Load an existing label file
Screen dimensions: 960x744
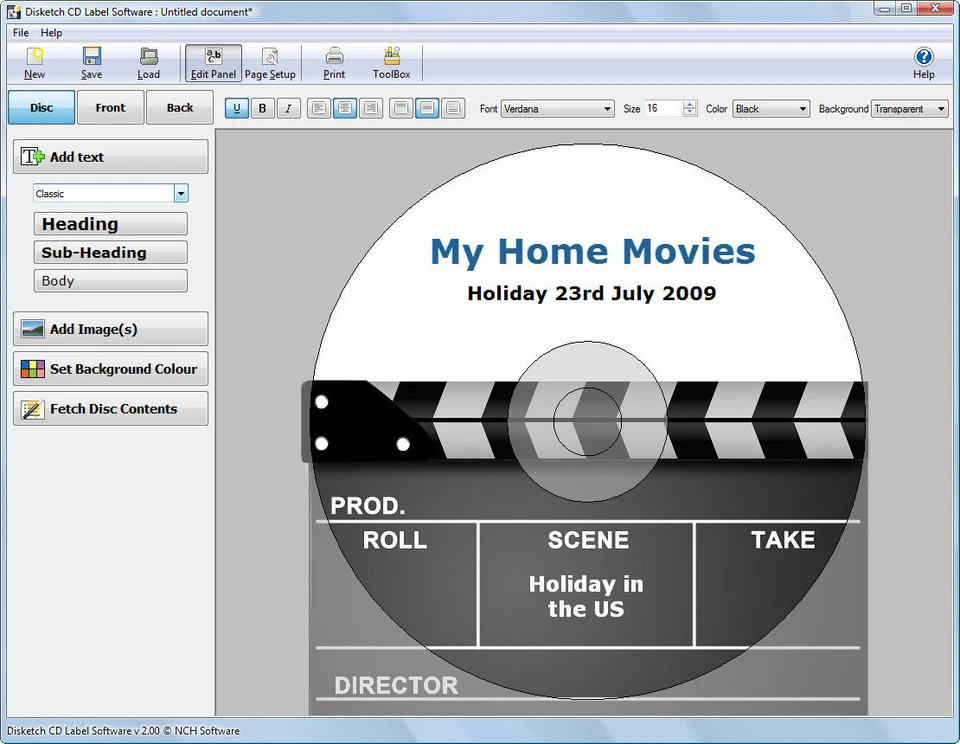tap(148, 62)
